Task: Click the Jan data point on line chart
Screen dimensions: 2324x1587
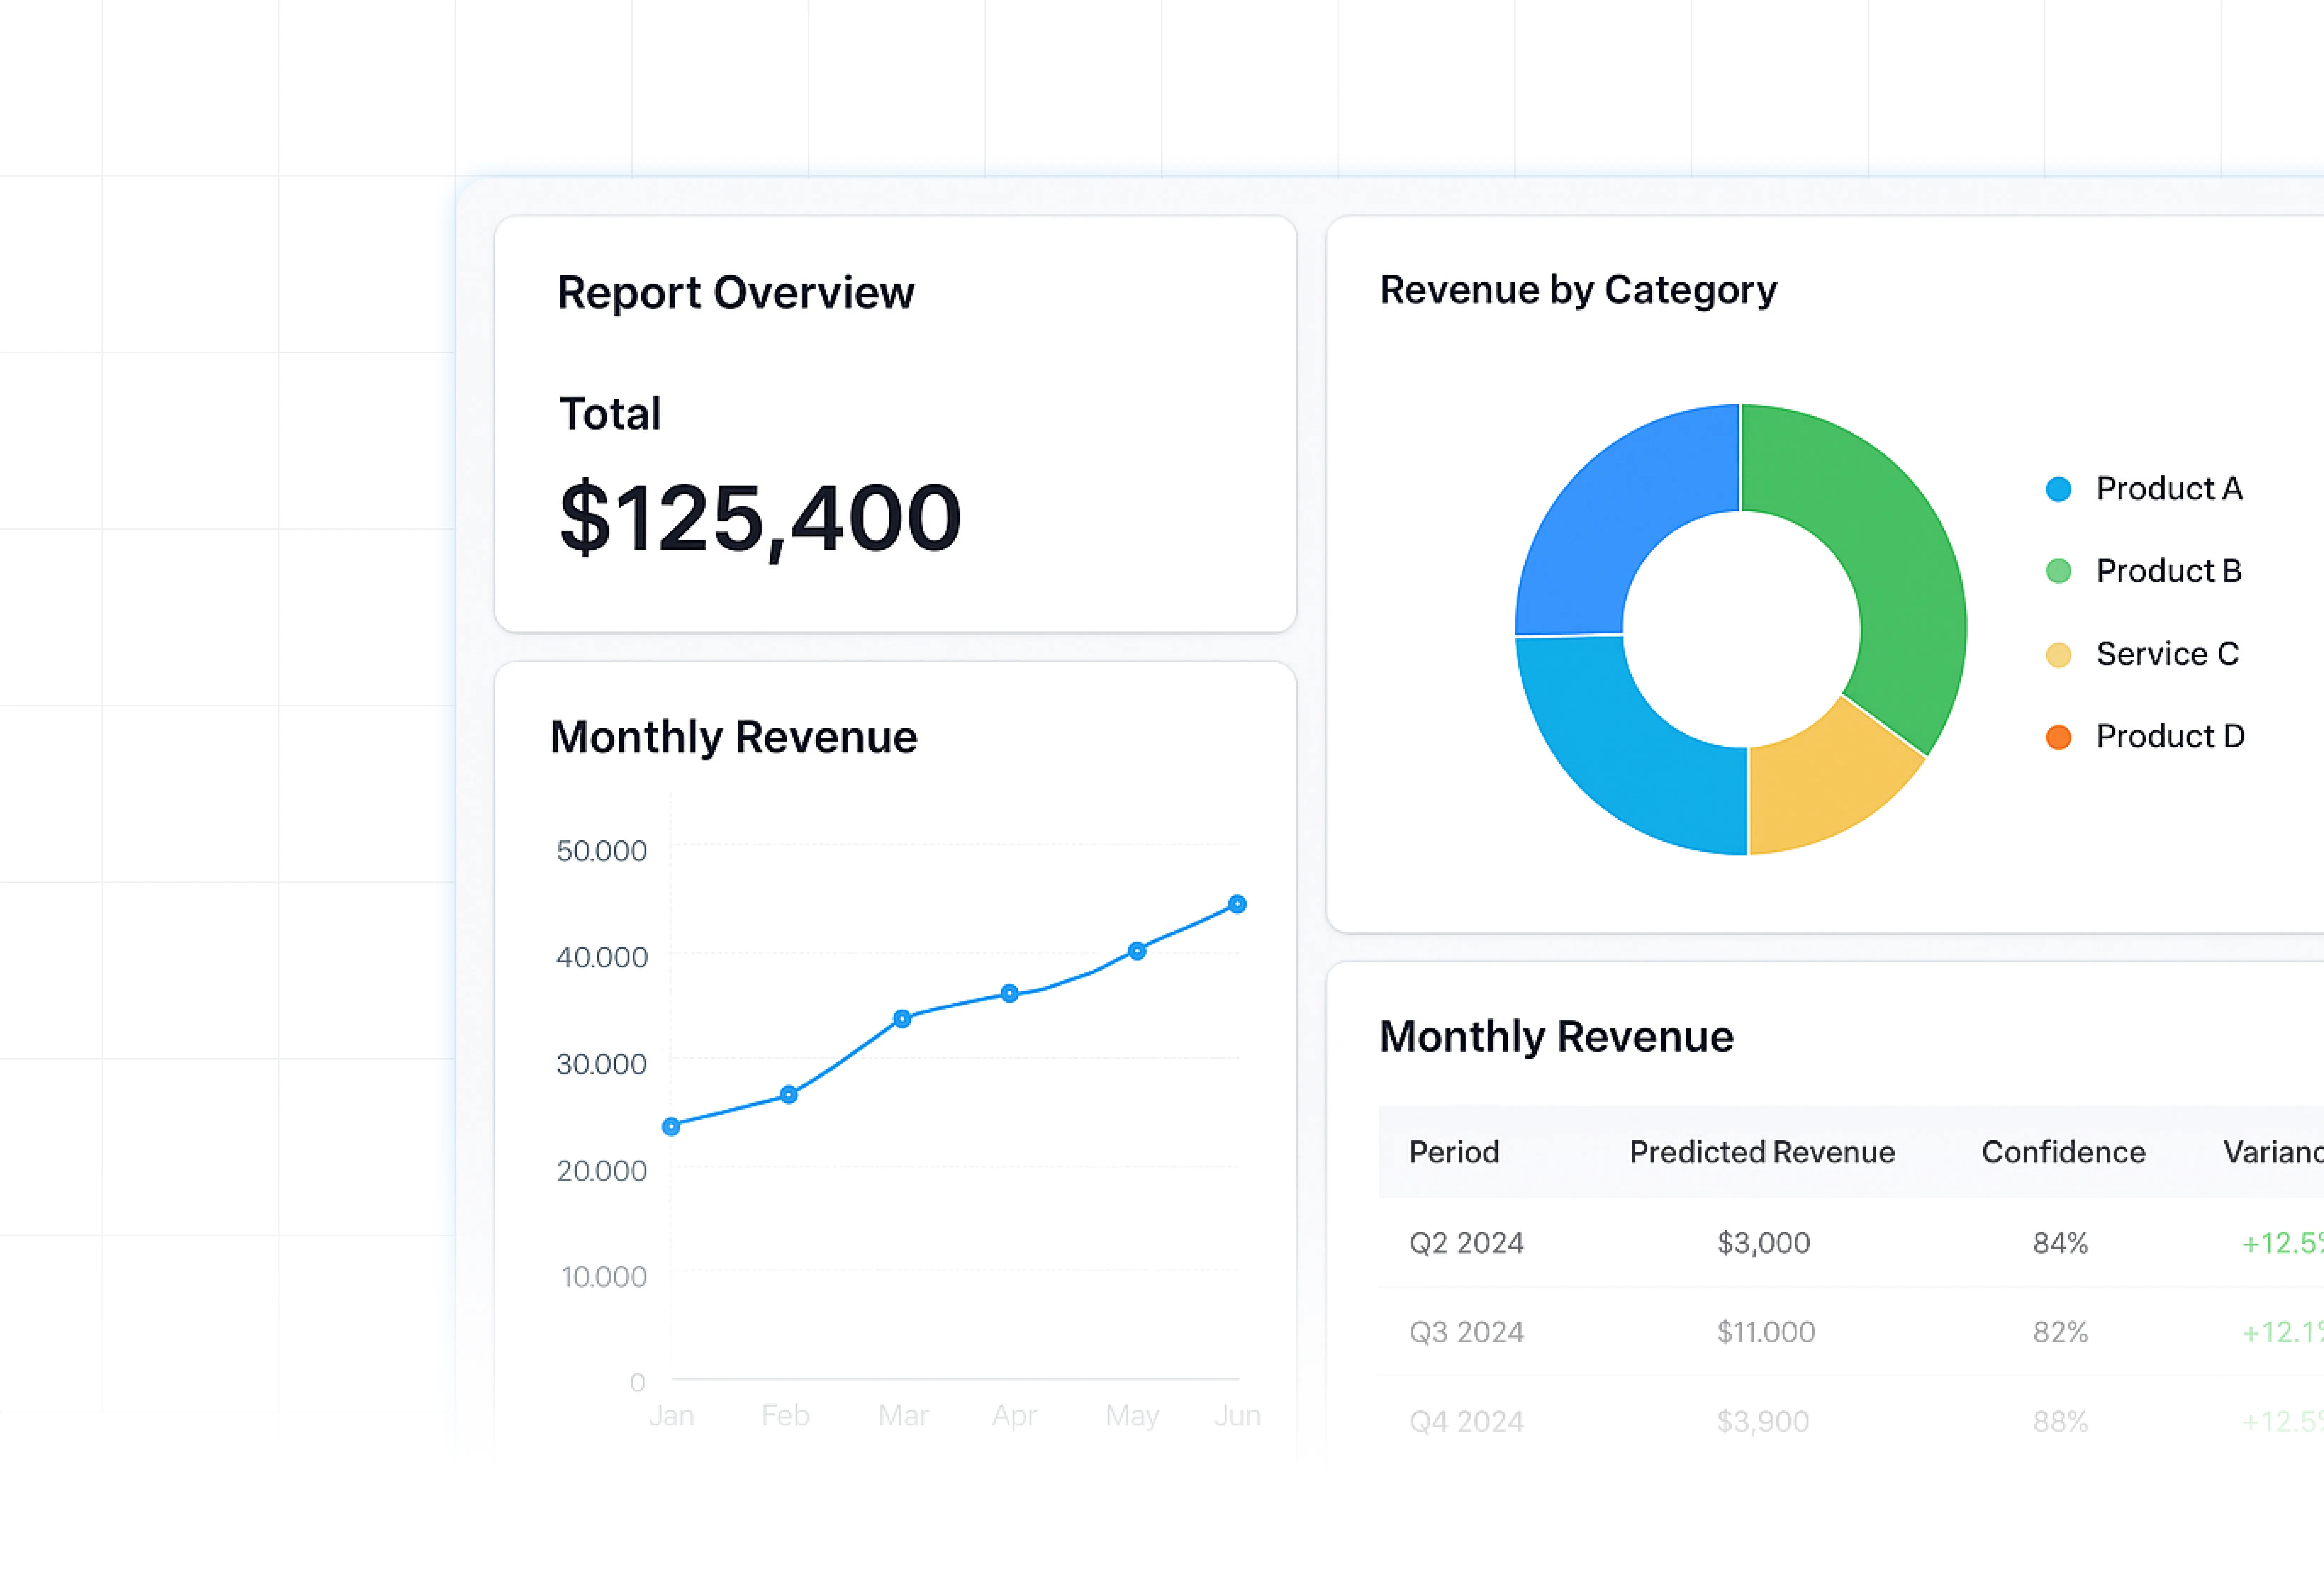Action: pos(671,1127)
